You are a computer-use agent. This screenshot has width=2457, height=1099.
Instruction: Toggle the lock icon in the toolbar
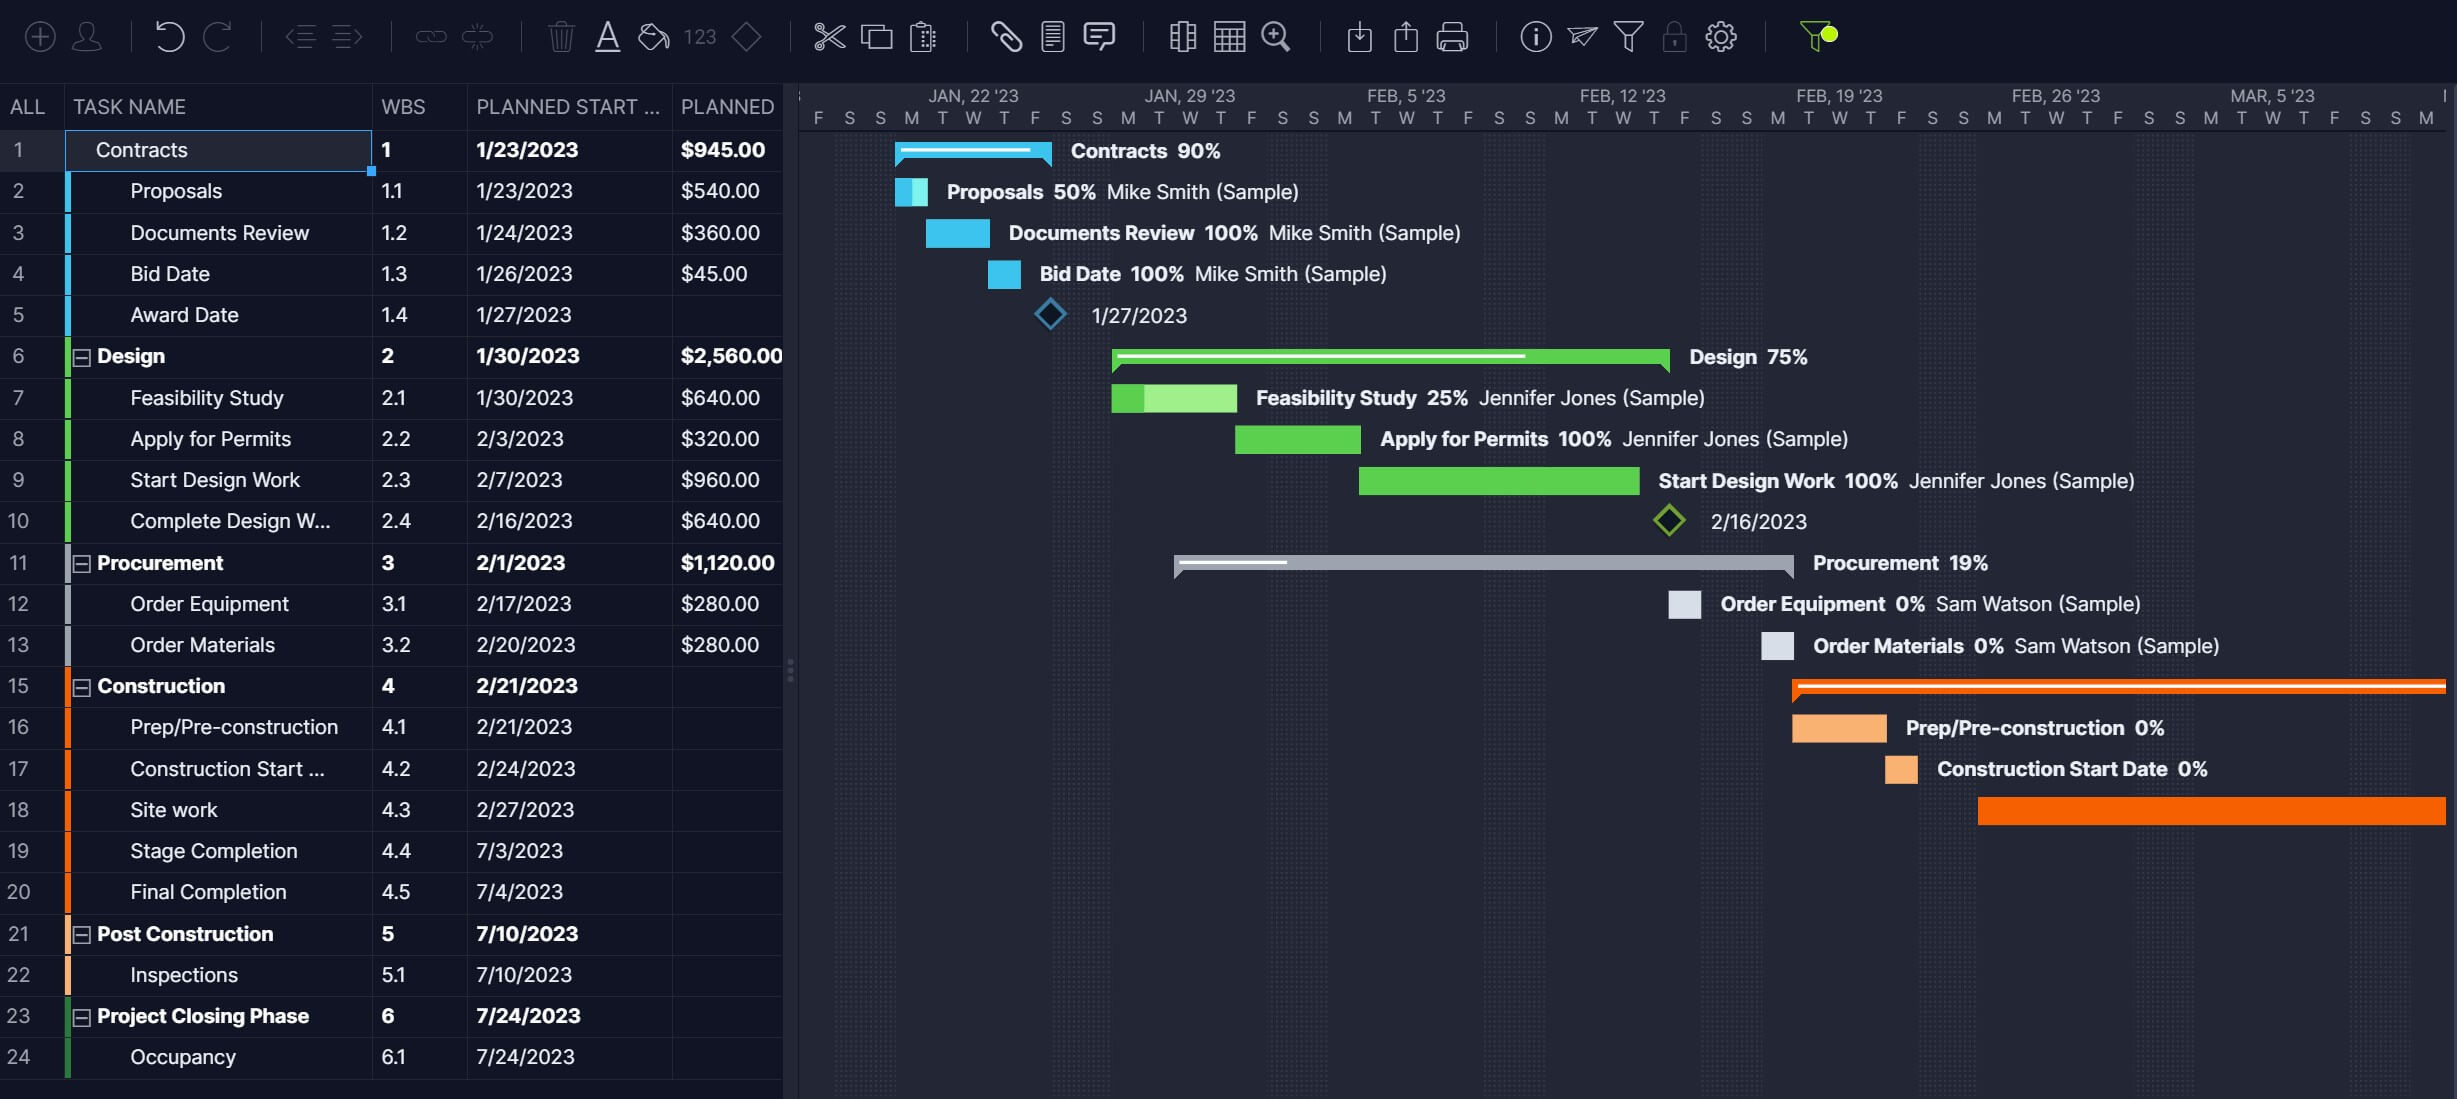(x=1675, y=37)
